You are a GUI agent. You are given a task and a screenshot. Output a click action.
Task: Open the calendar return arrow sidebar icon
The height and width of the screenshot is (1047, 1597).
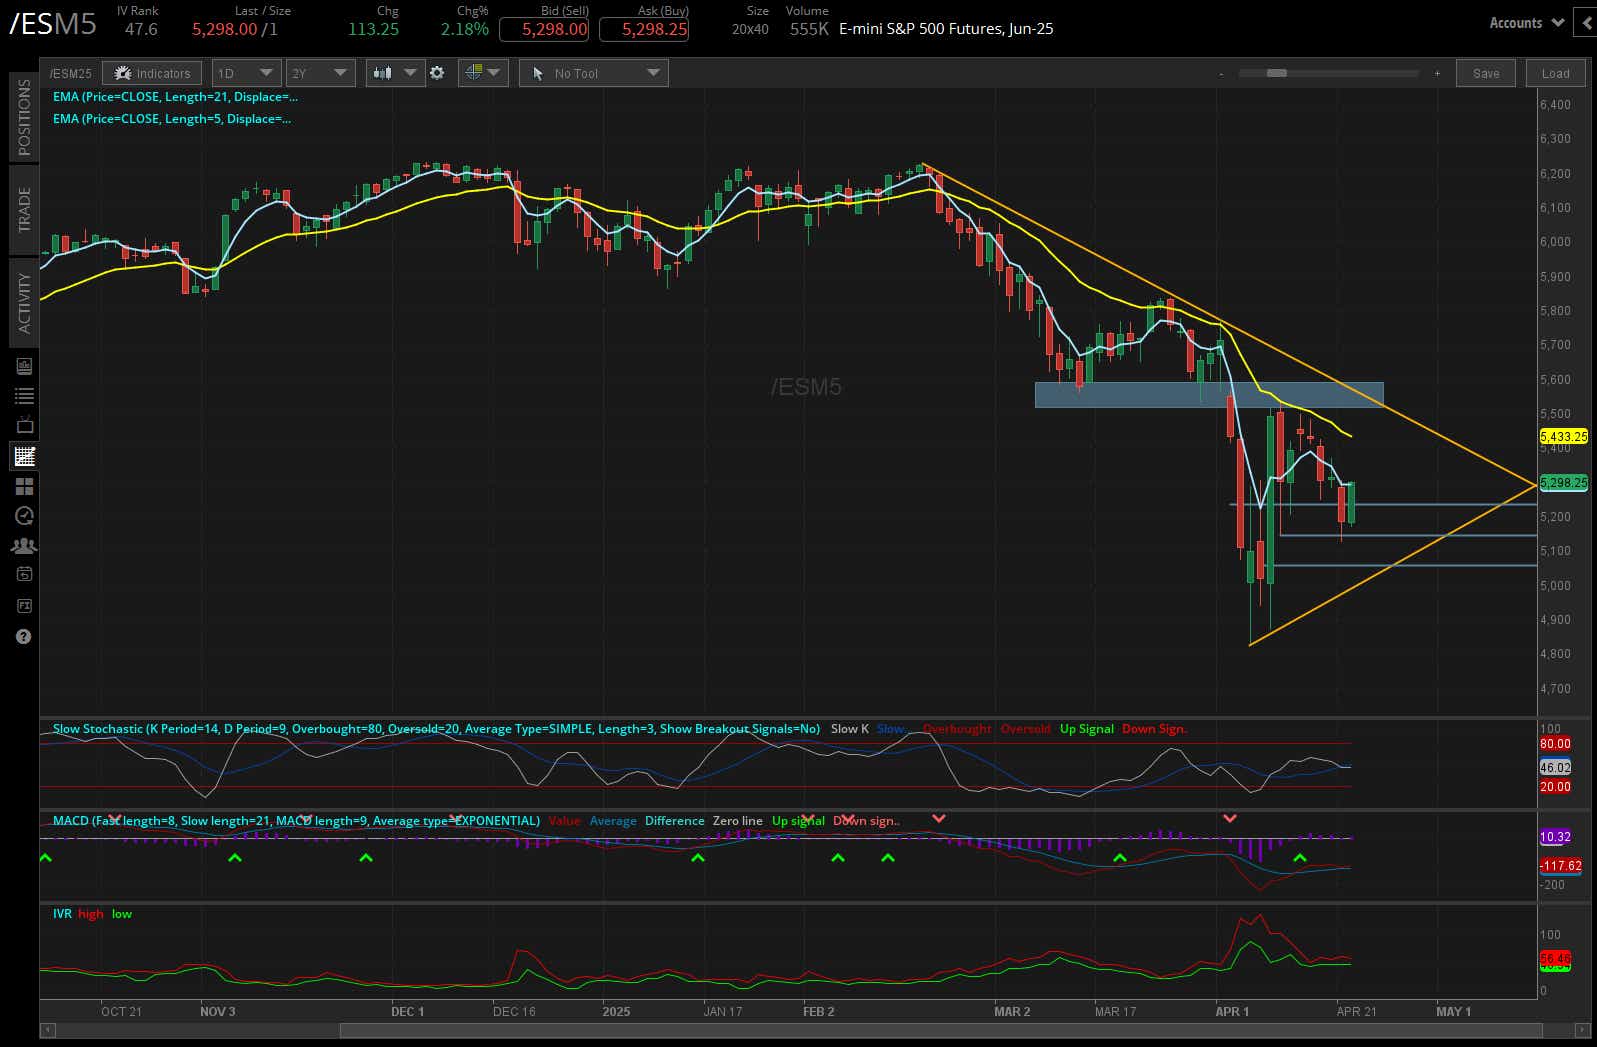point(24,575)
